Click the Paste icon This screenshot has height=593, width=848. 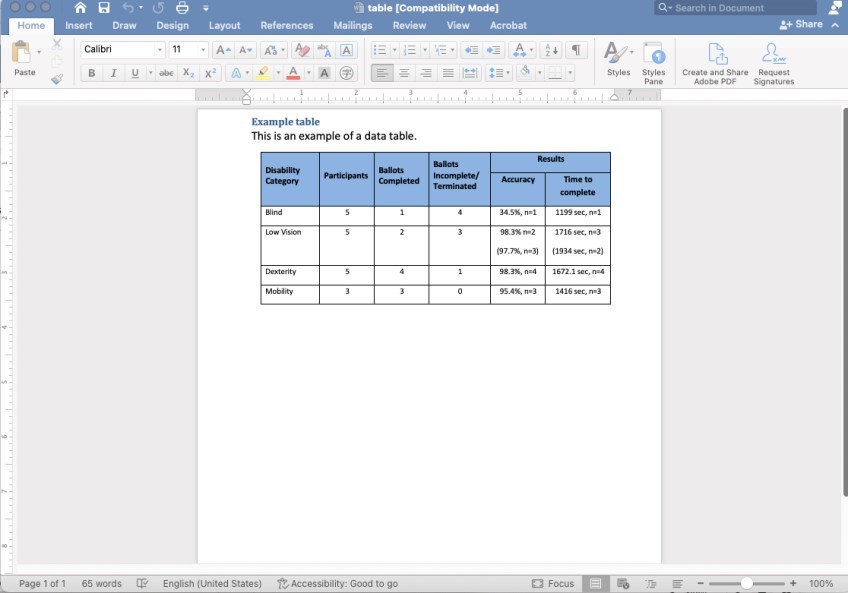22,55
